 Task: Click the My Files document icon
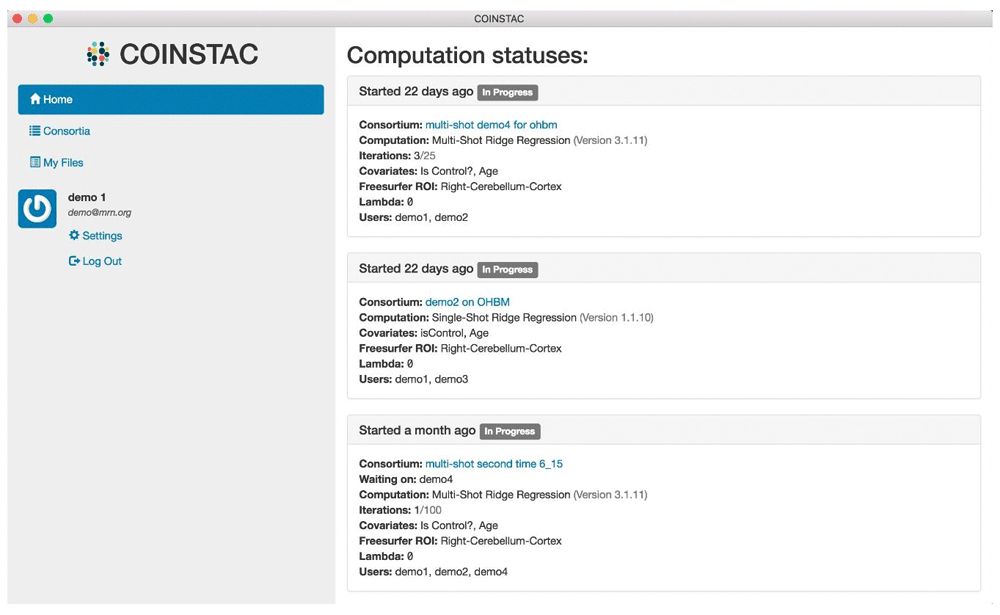(35, 162)
